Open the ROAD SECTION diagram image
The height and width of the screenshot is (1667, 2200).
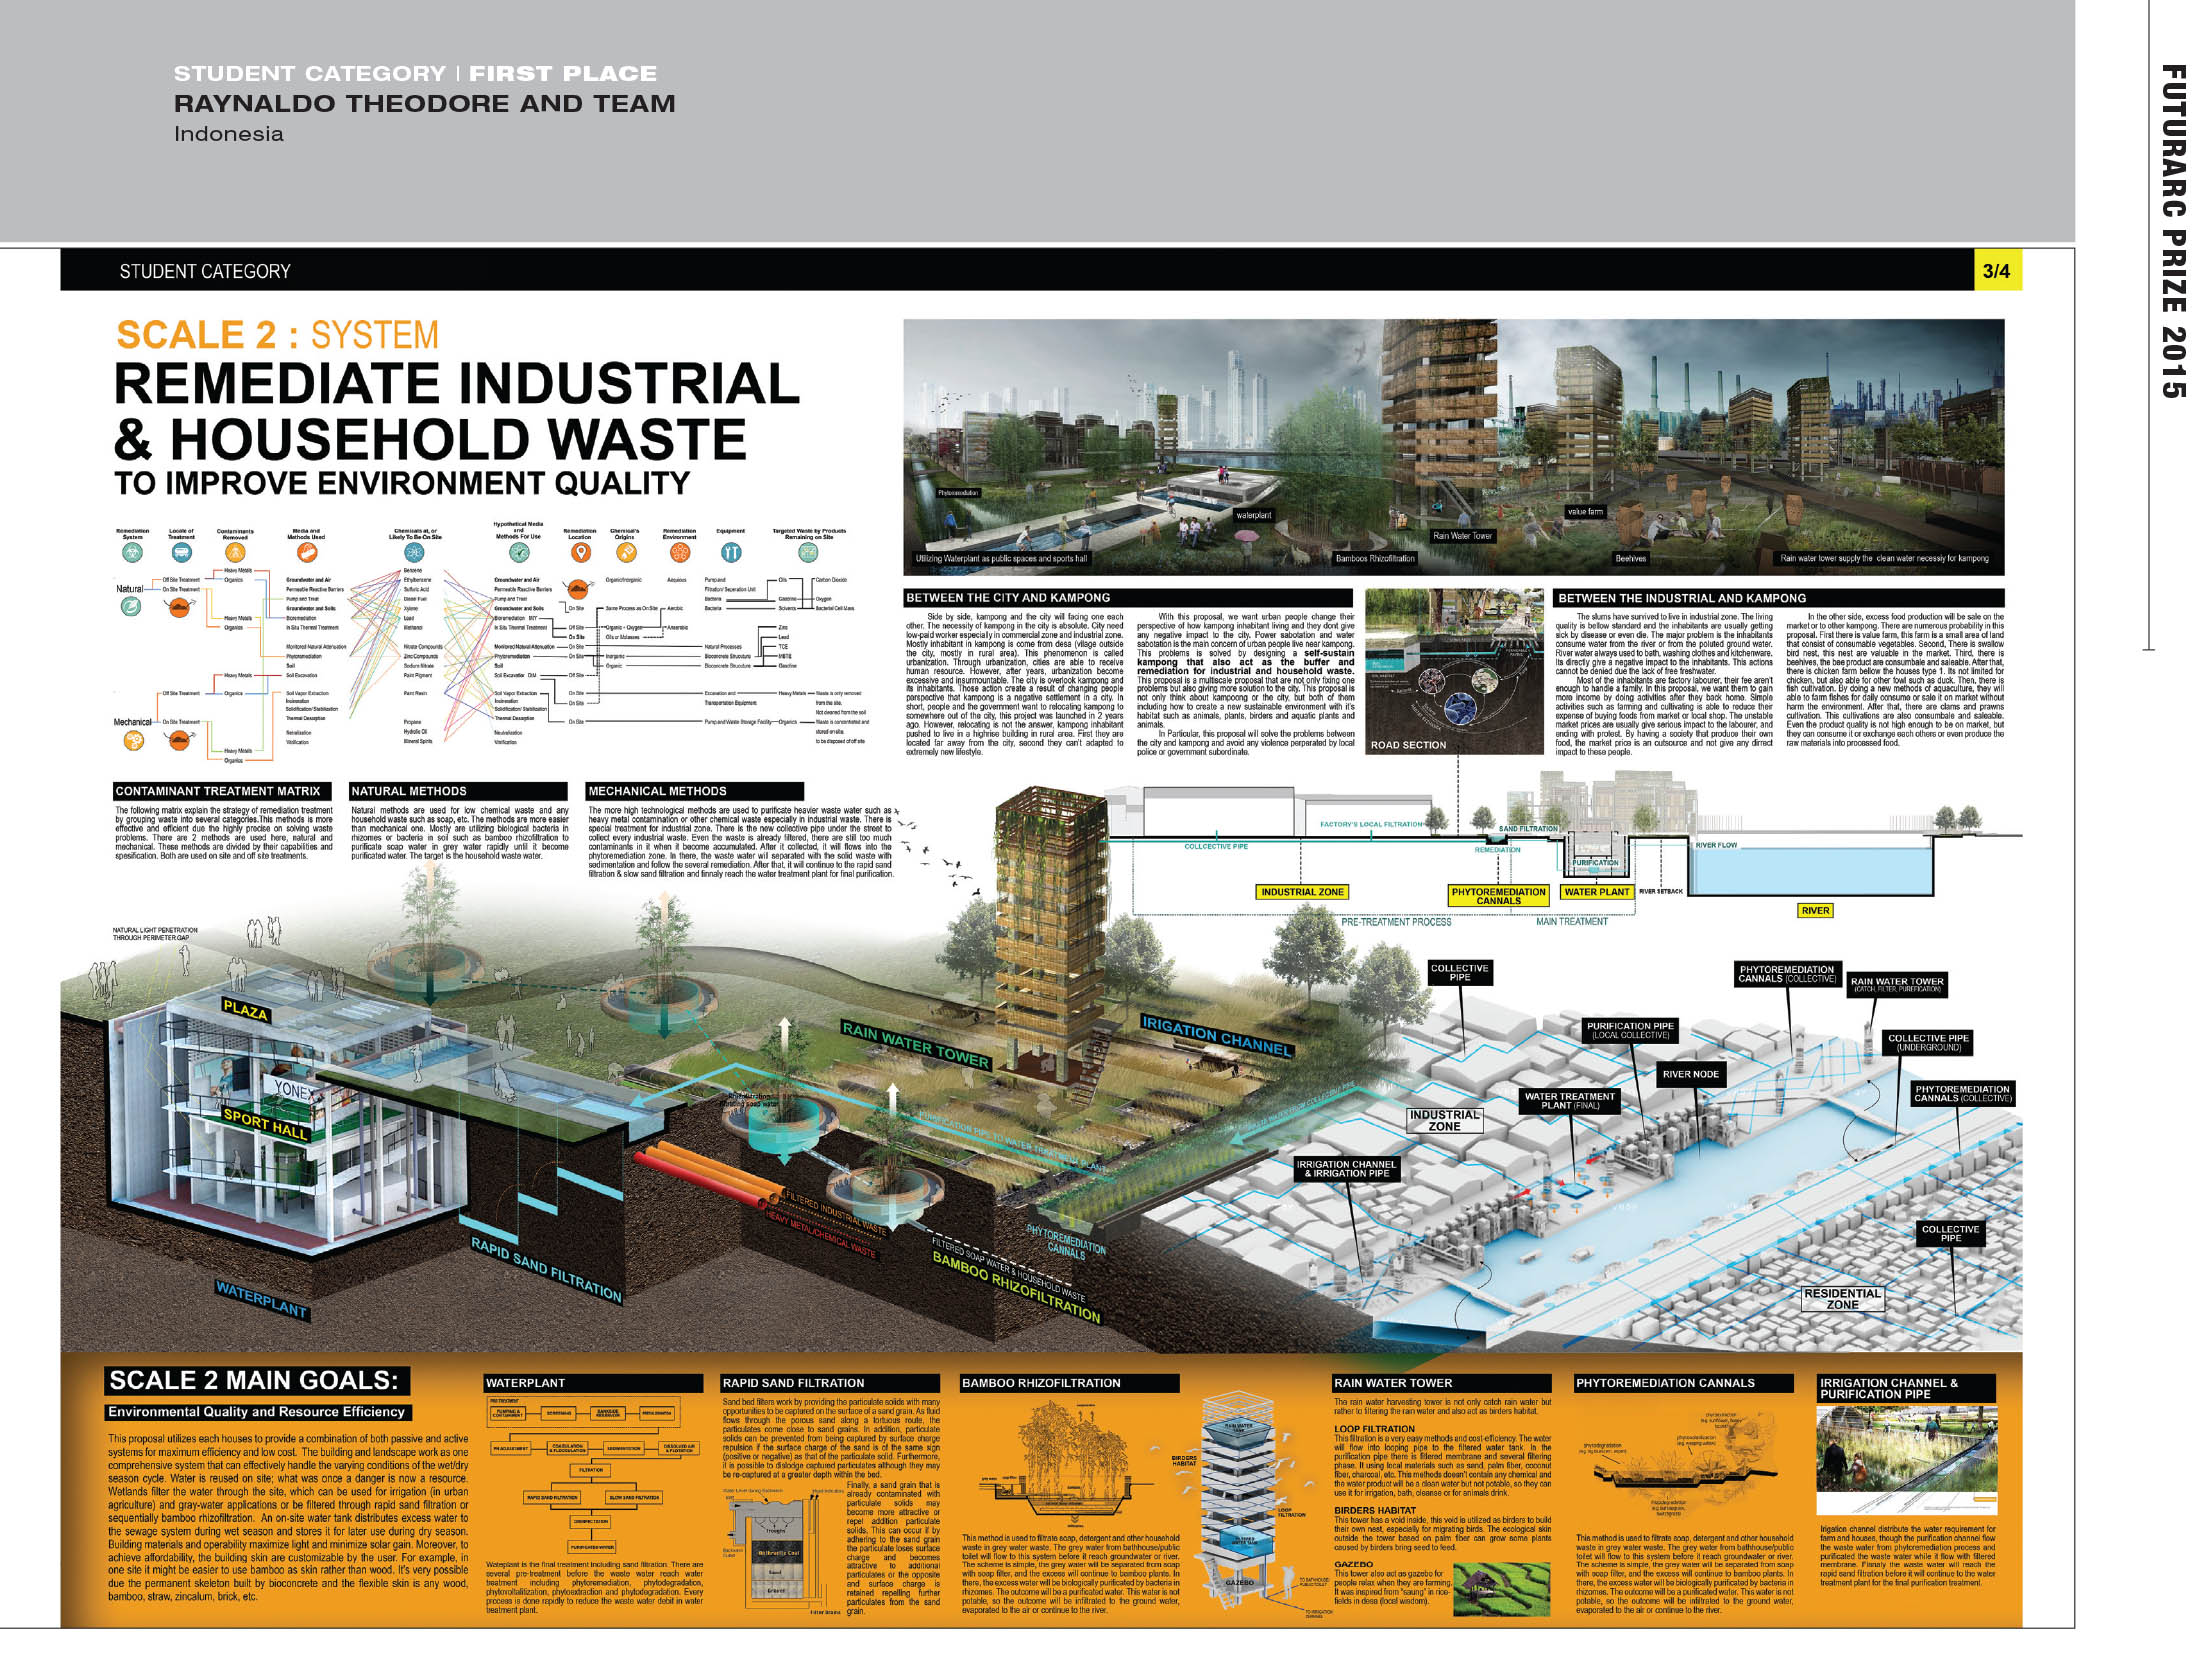click(1456, 670)
